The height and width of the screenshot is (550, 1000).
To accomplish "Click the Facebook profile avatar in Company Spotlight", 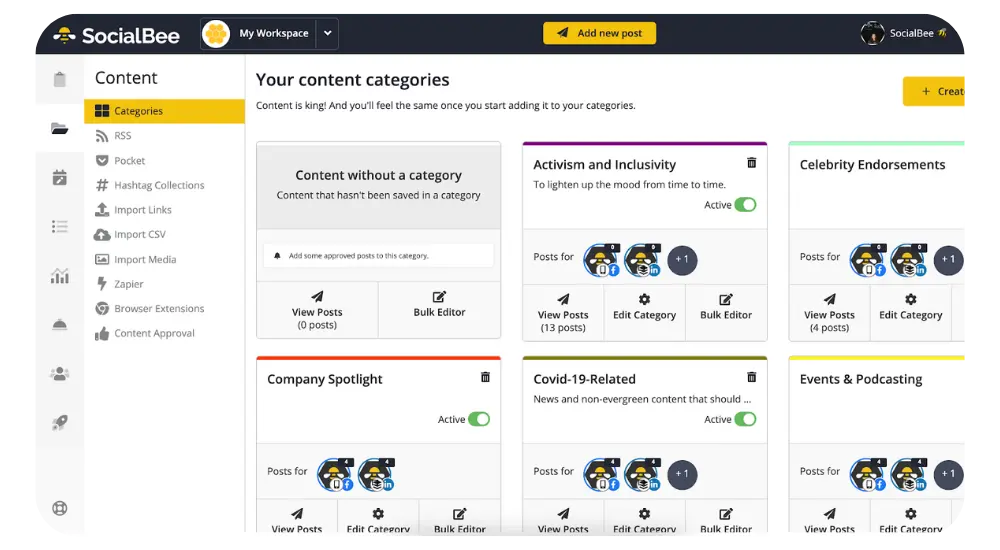I will coord(335,475).
